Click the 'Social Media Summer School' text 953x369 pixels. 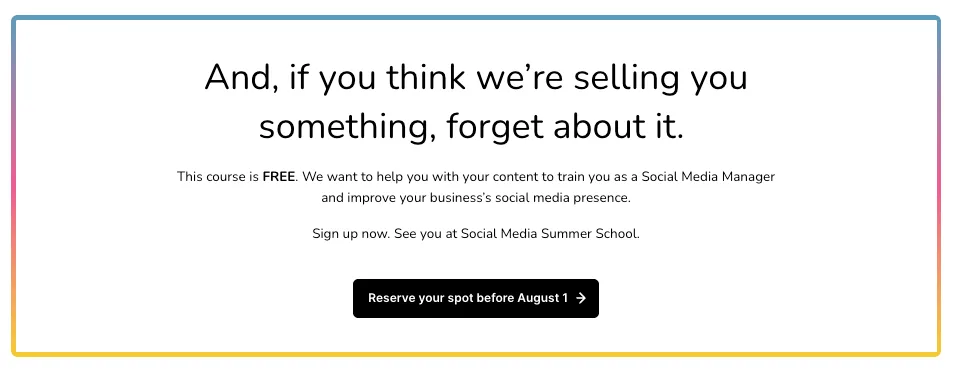point(549,233)
